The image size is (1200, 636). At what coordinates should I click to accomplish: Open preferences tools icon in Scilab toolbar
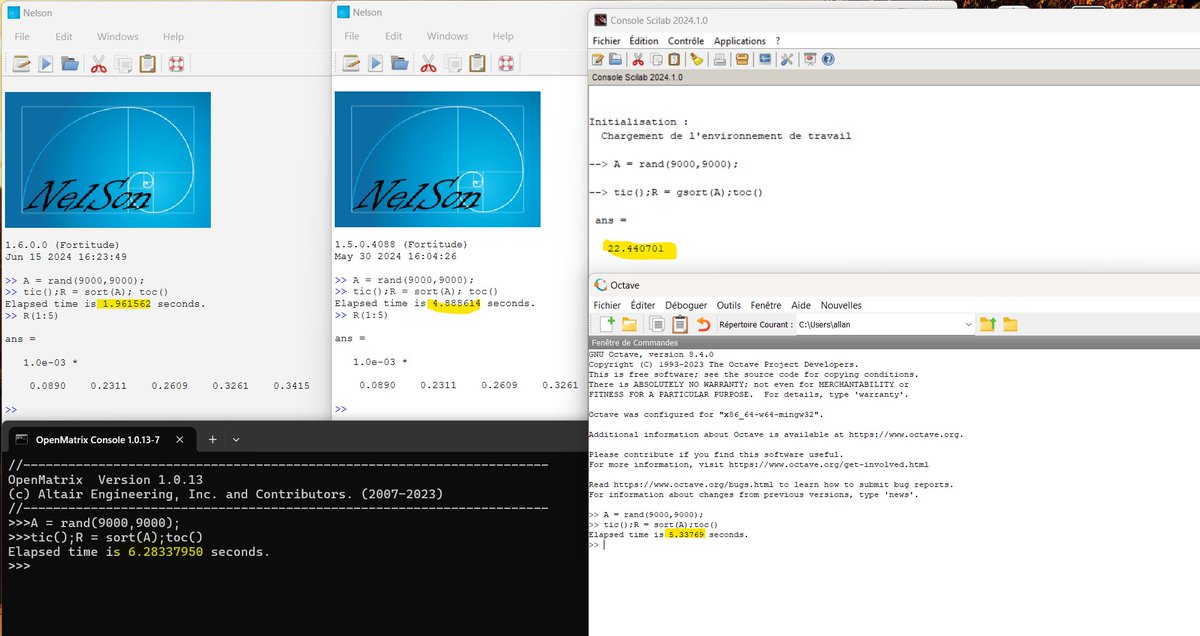pos(787,60)
